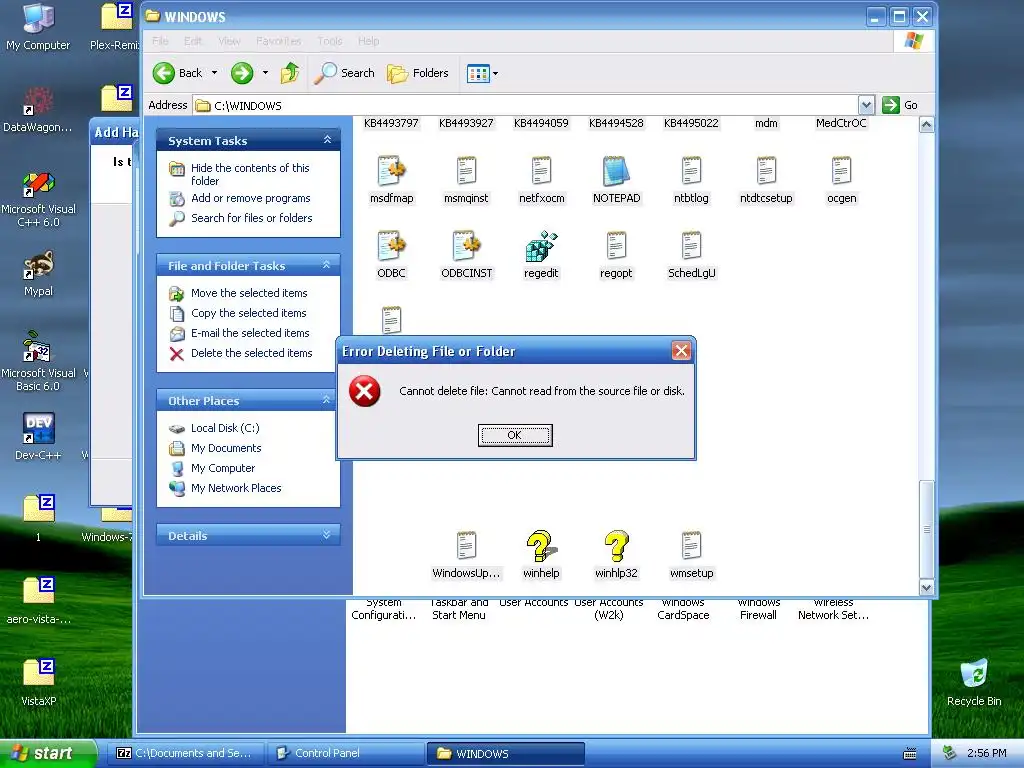The height and width of the screenshot is (768, 1024).
Task: Switch to Control Panel taskbar button
Action: pos(346,753)
